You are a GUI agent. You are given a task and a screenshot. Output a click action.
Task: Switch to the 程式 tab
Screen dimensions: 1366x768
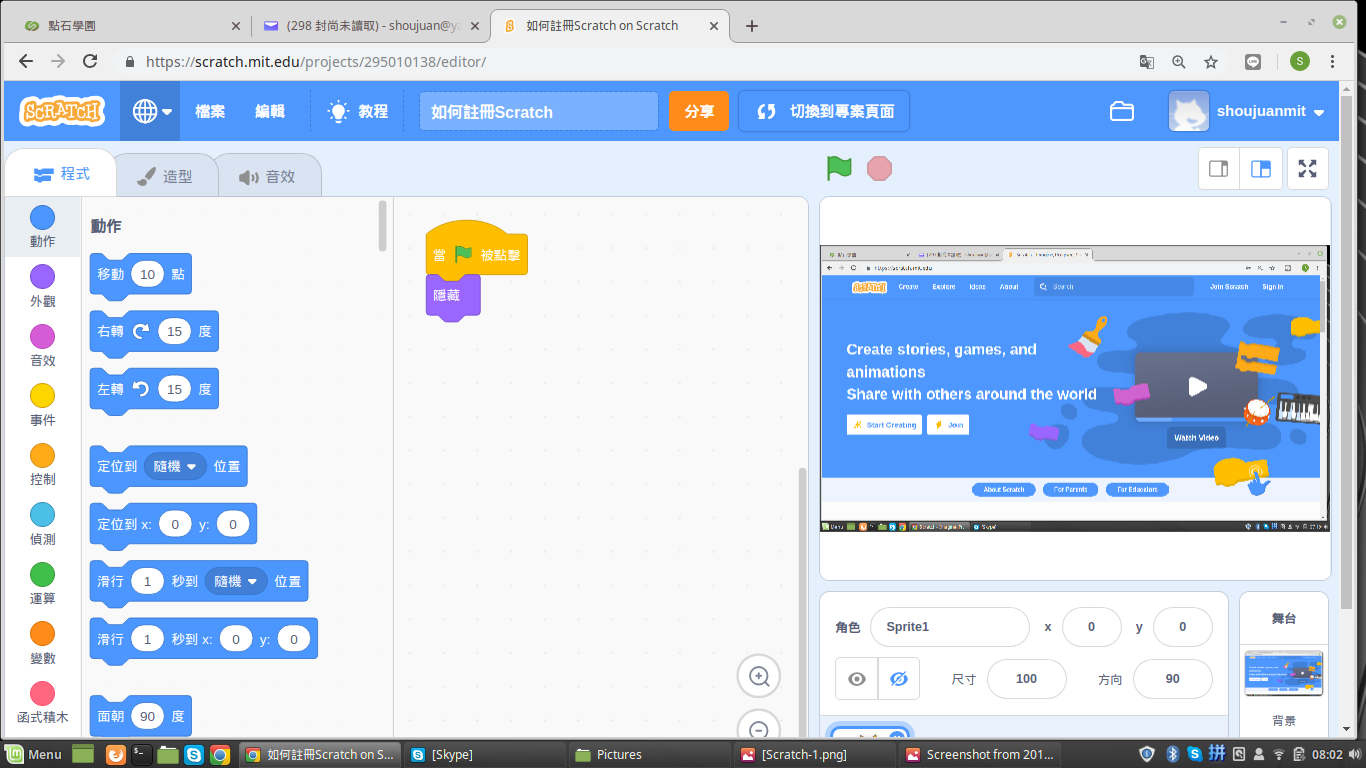tap(62, 174)
